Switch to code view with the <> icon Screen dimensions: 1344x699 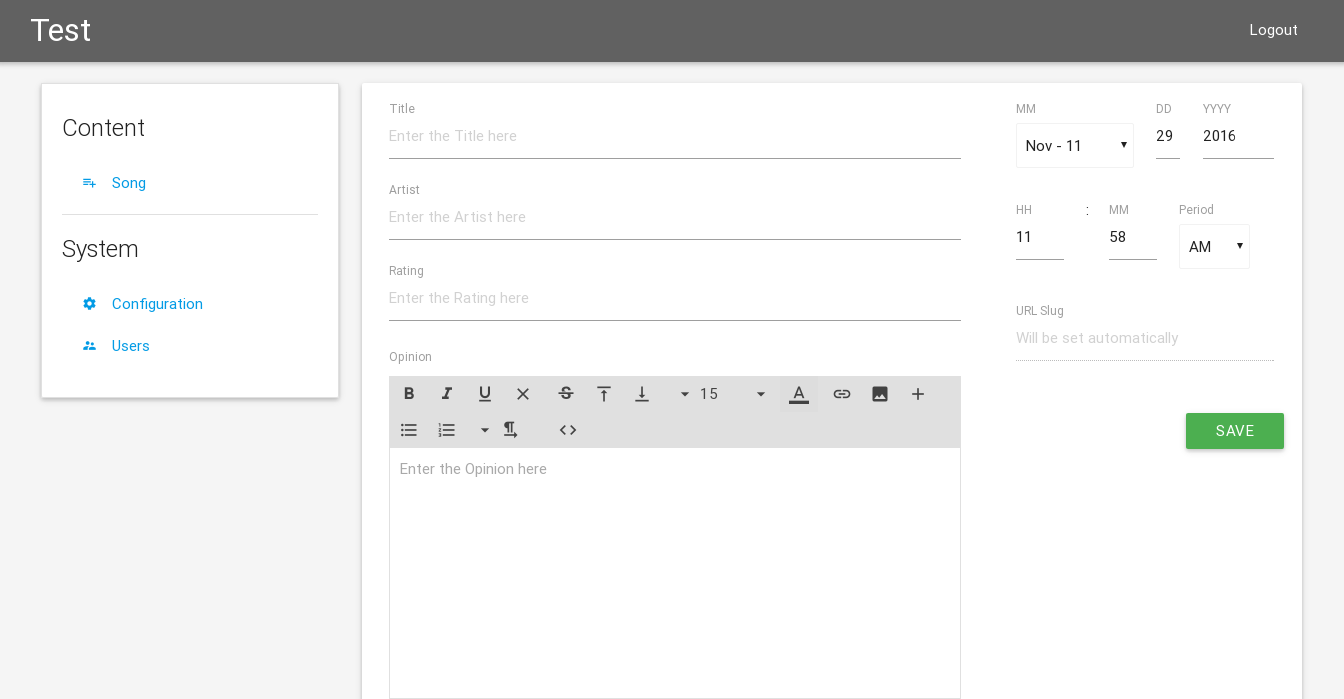[x=568, y=430]
